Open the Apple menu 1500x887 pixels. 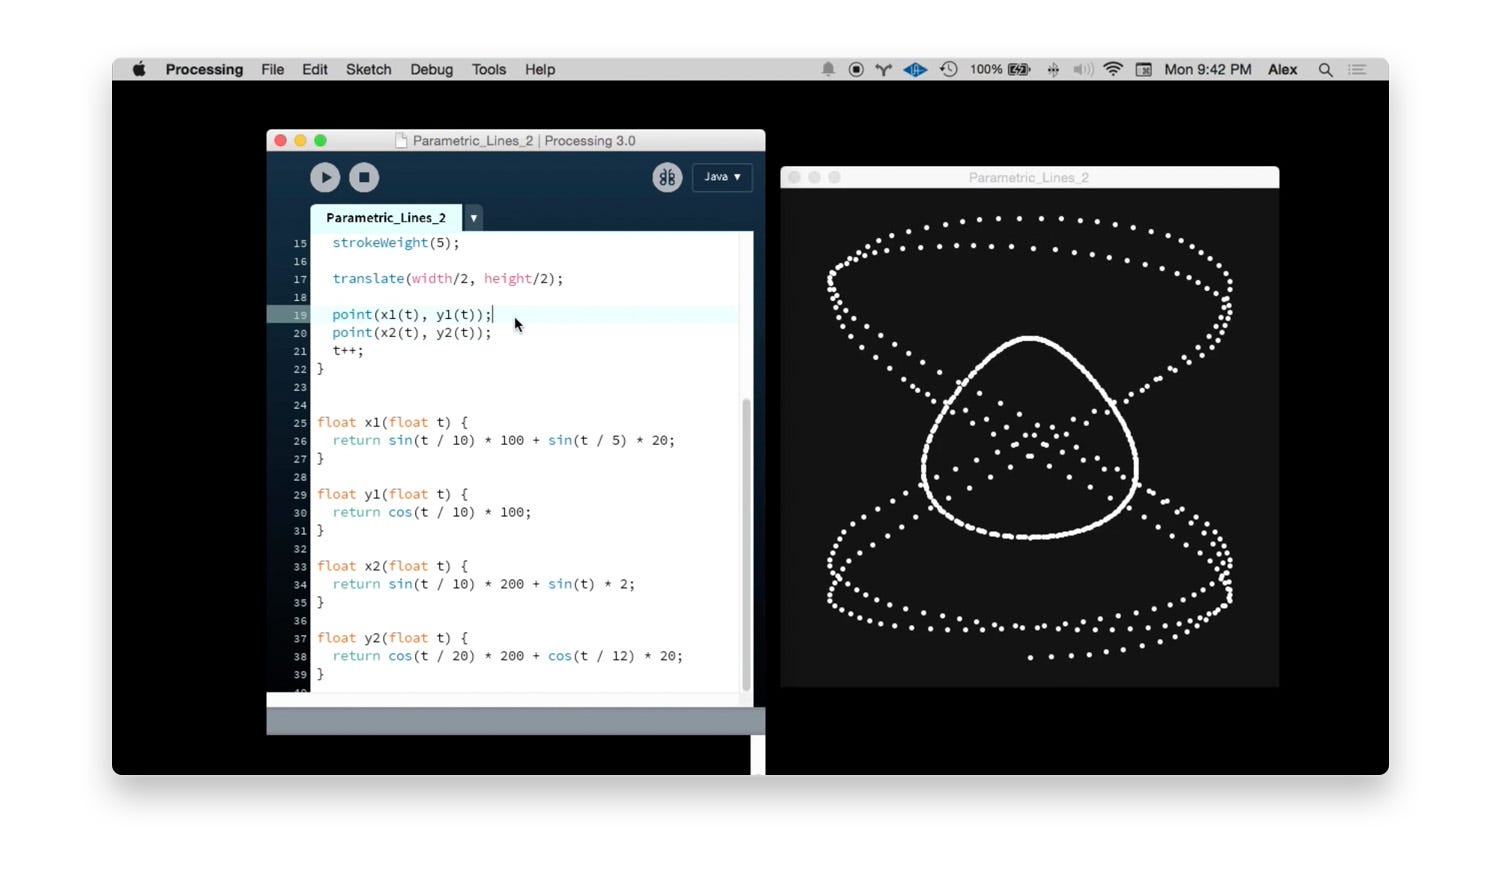139,69
